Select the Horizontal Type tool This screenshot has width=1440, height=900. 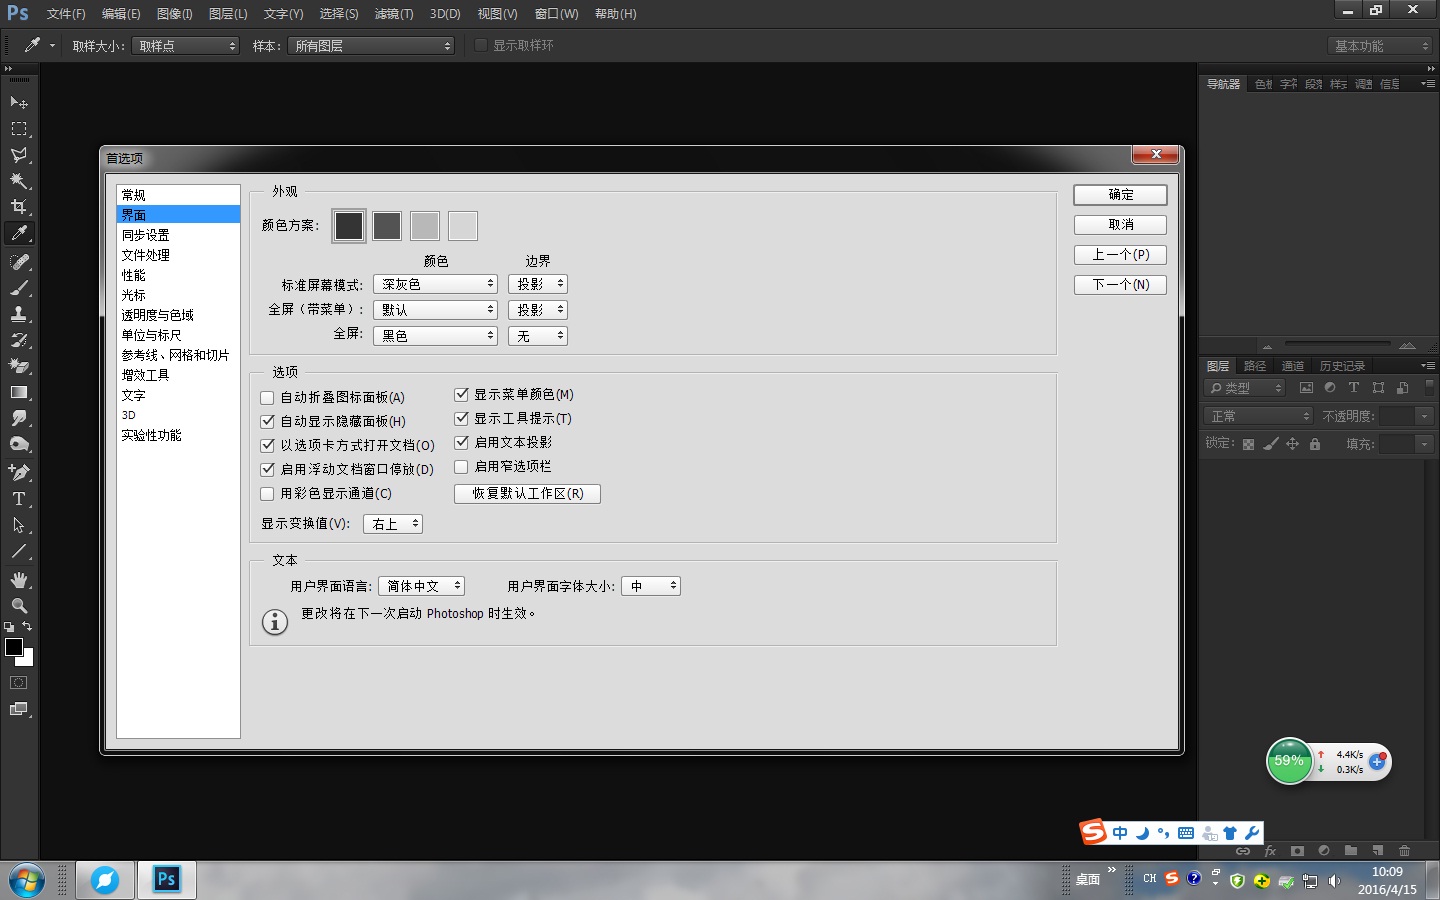(19, 498)
